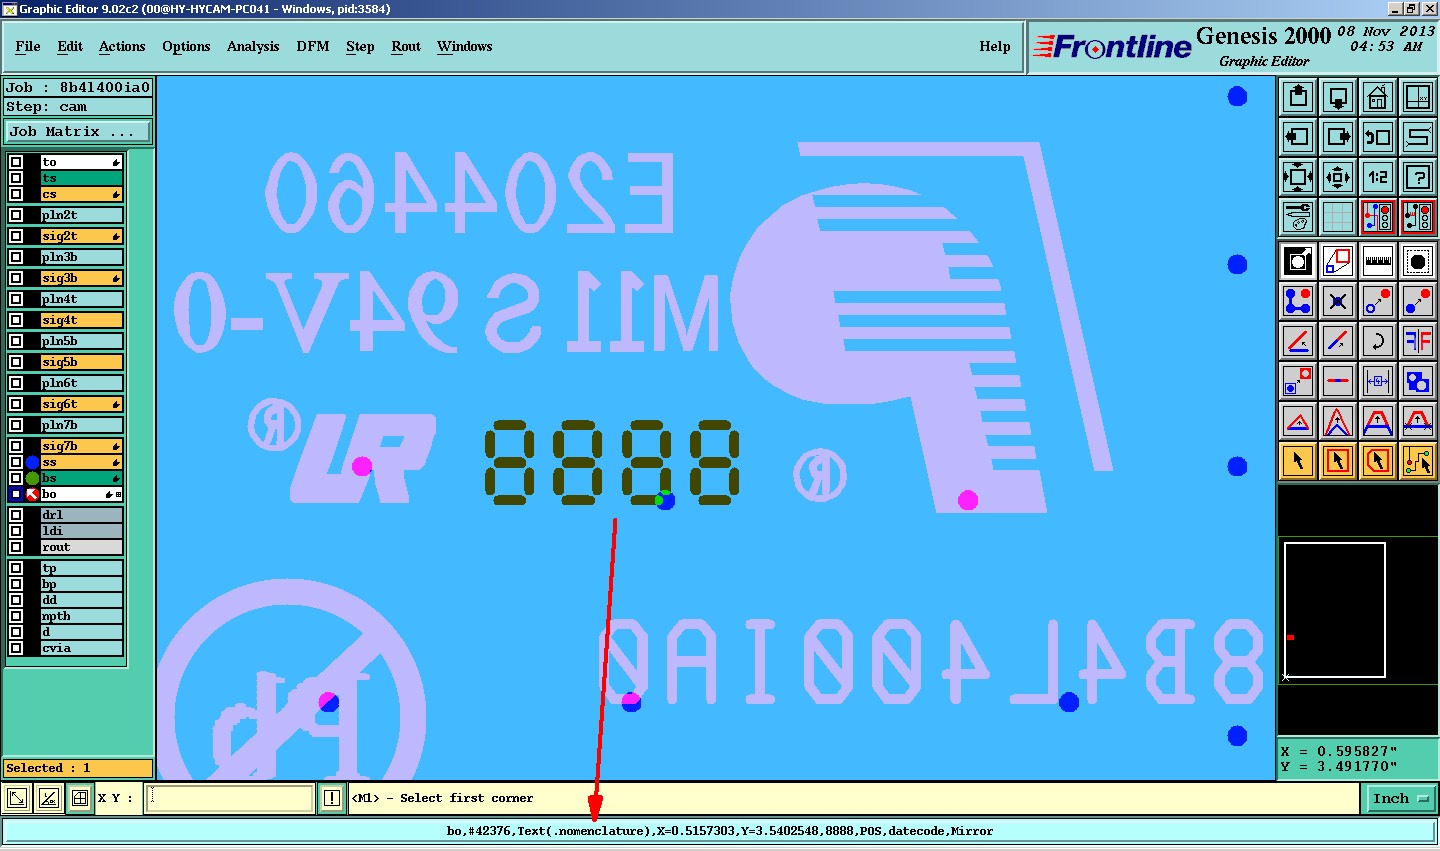The width and height of the screenshot is (1440, 851).
Task: Click the blue cross delete point icon
Action: (1338, 301)
